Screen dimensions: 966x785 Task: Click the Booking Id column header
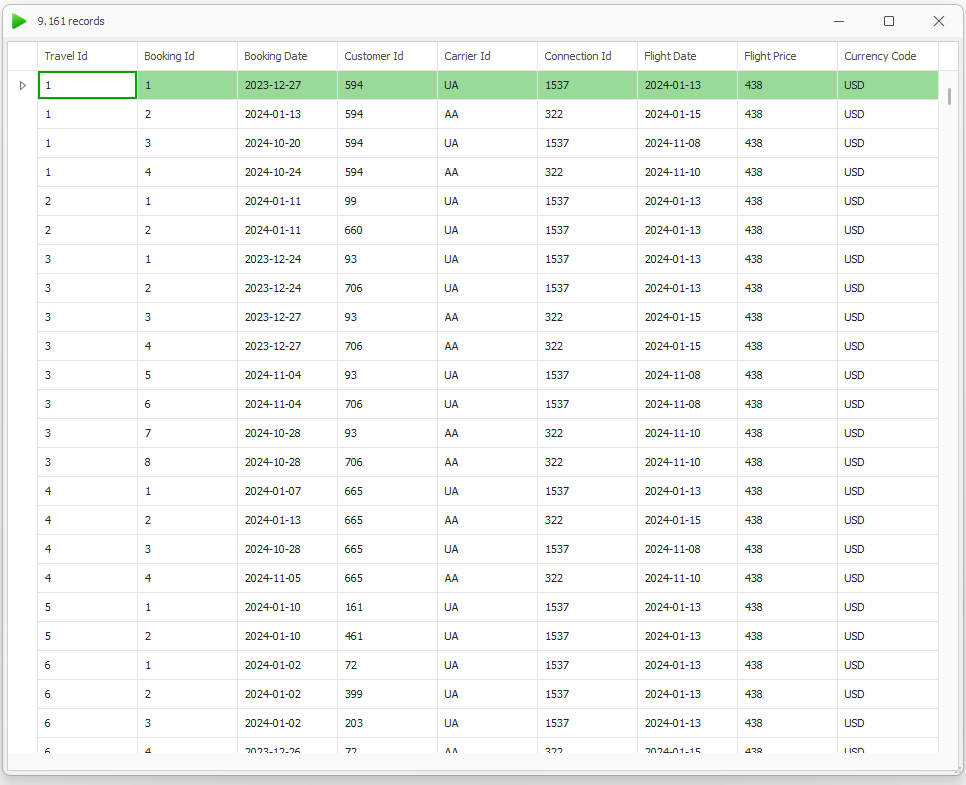187,56
